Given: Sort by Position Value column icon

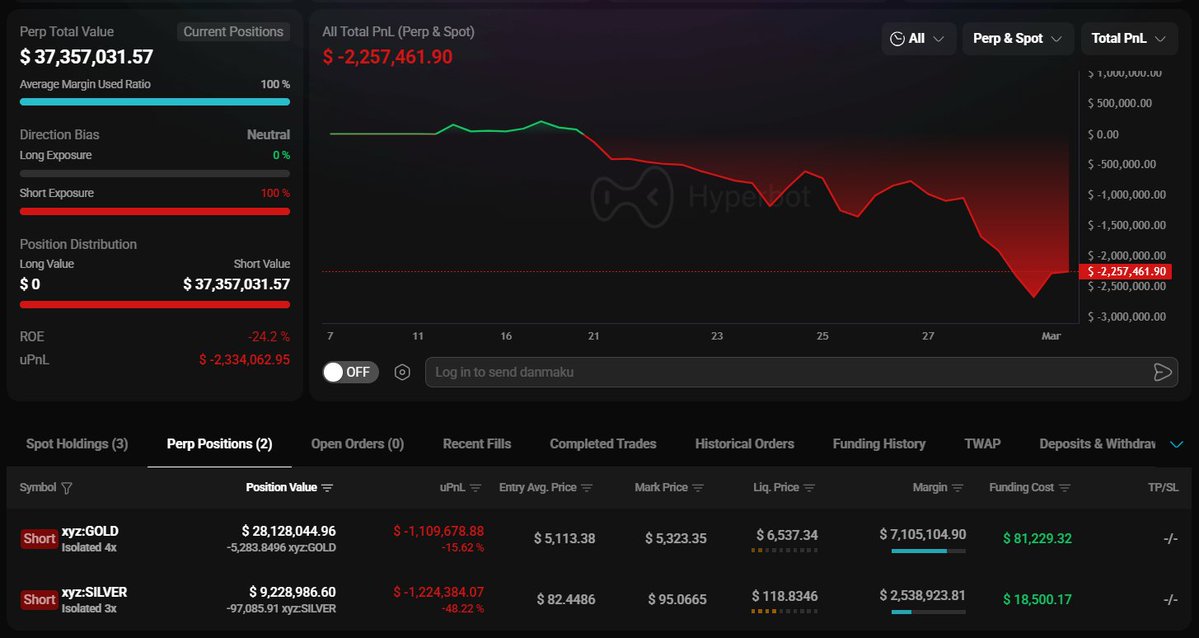Looking at the screenshot, I should click(327, 488).
